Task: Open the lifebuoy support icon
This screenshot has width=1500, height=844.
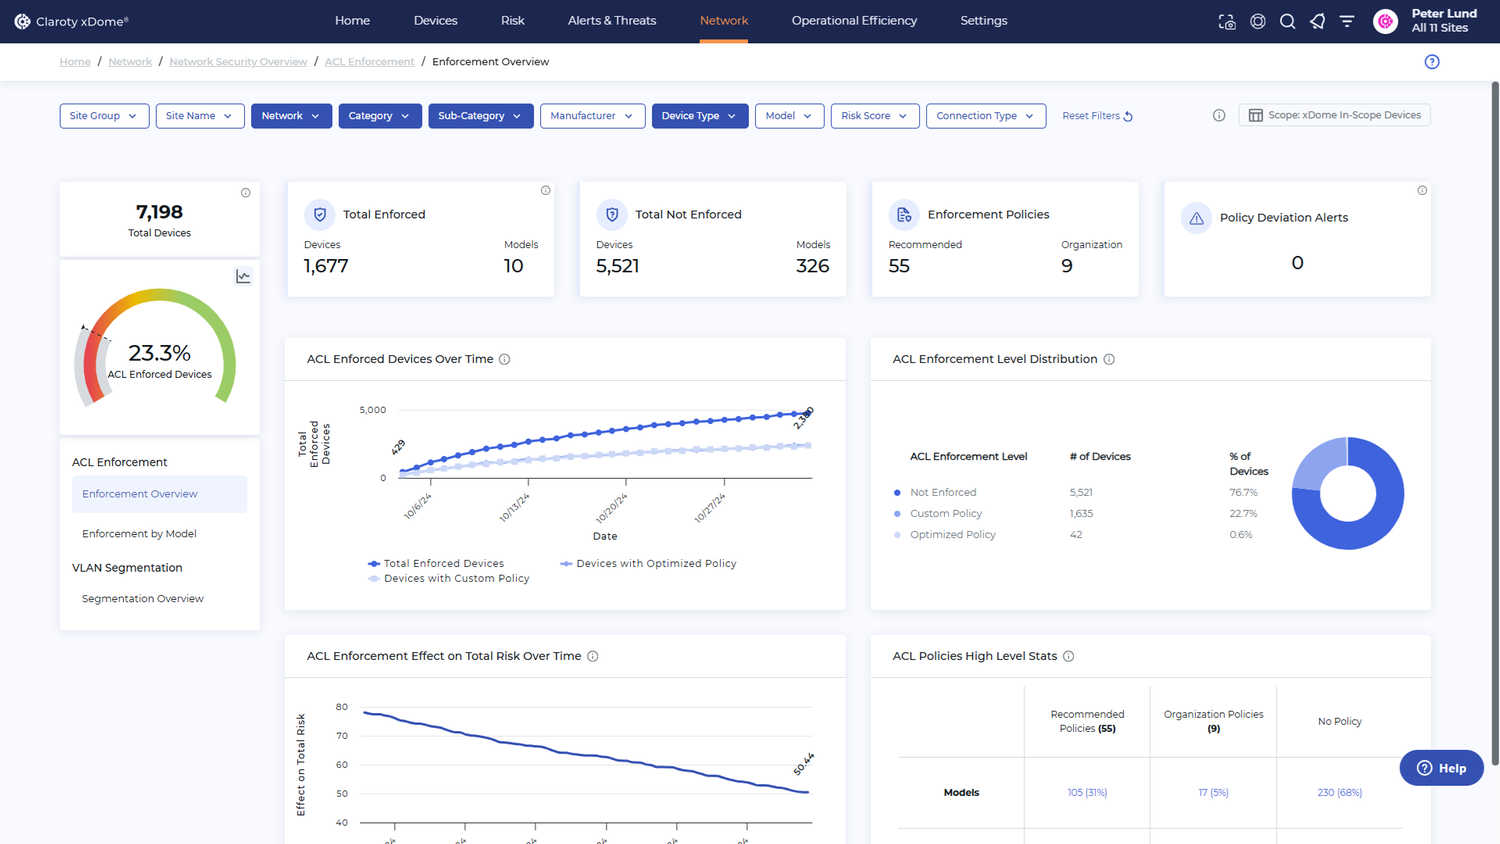Action: click(1258, 21)
